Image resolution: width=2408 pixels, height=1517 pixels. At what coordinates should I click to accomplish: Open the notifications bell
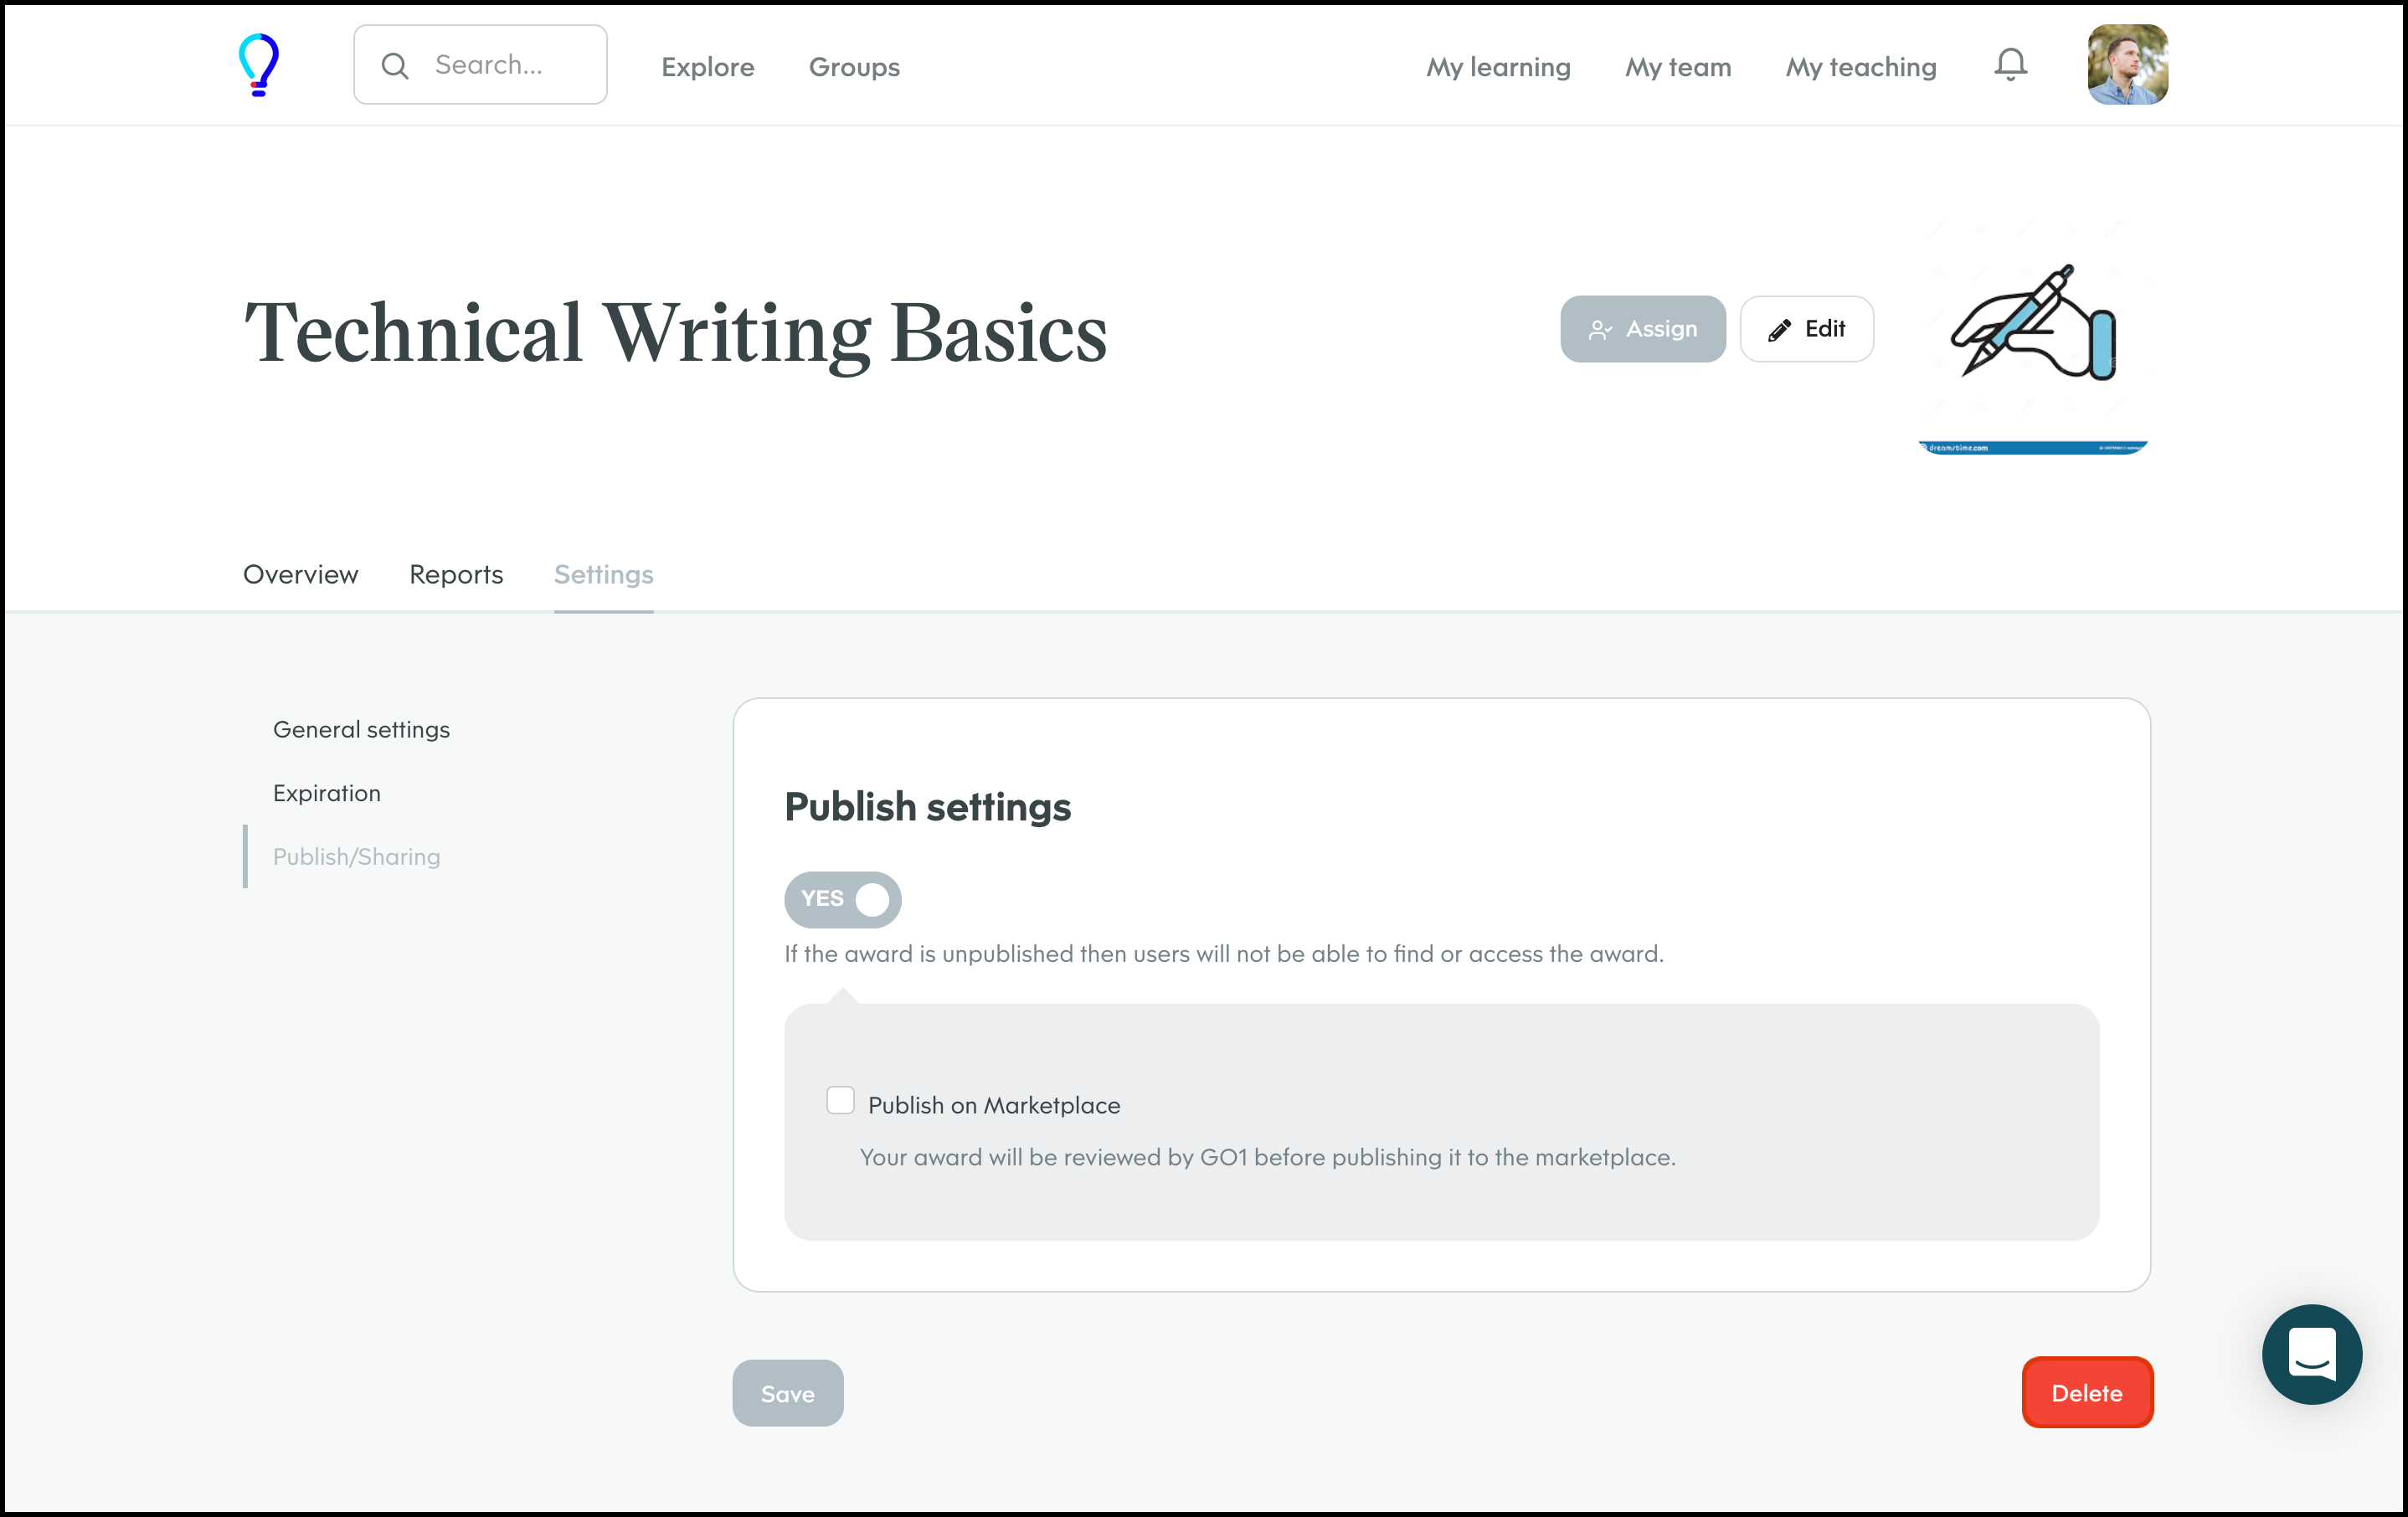[x=2010, y=65]
